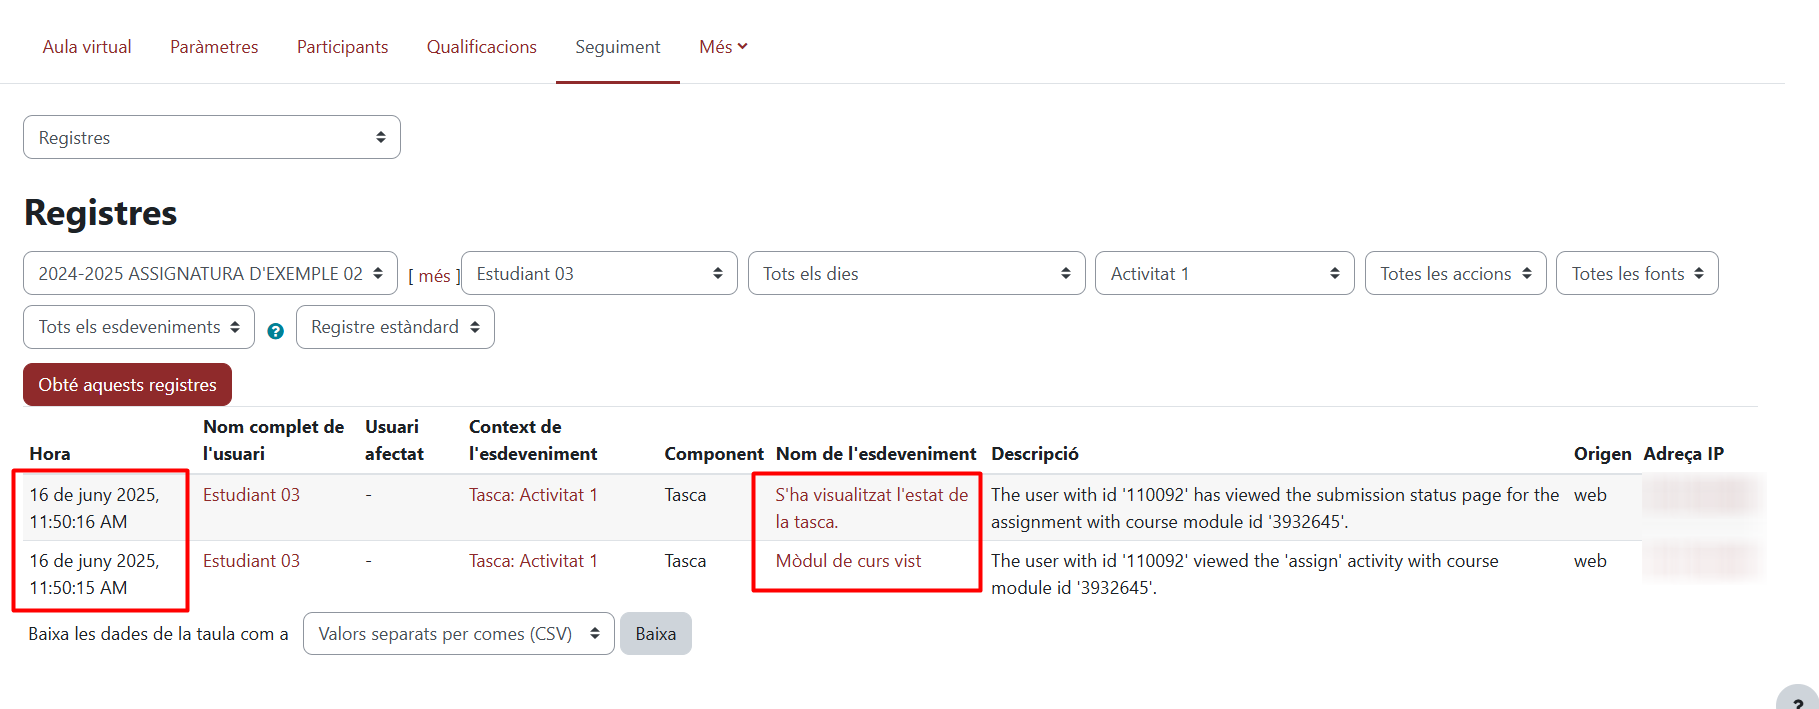Open the CSV export format dropdown
The width and height of the screenshot is (1819, 709).
(x=458, y=634)
